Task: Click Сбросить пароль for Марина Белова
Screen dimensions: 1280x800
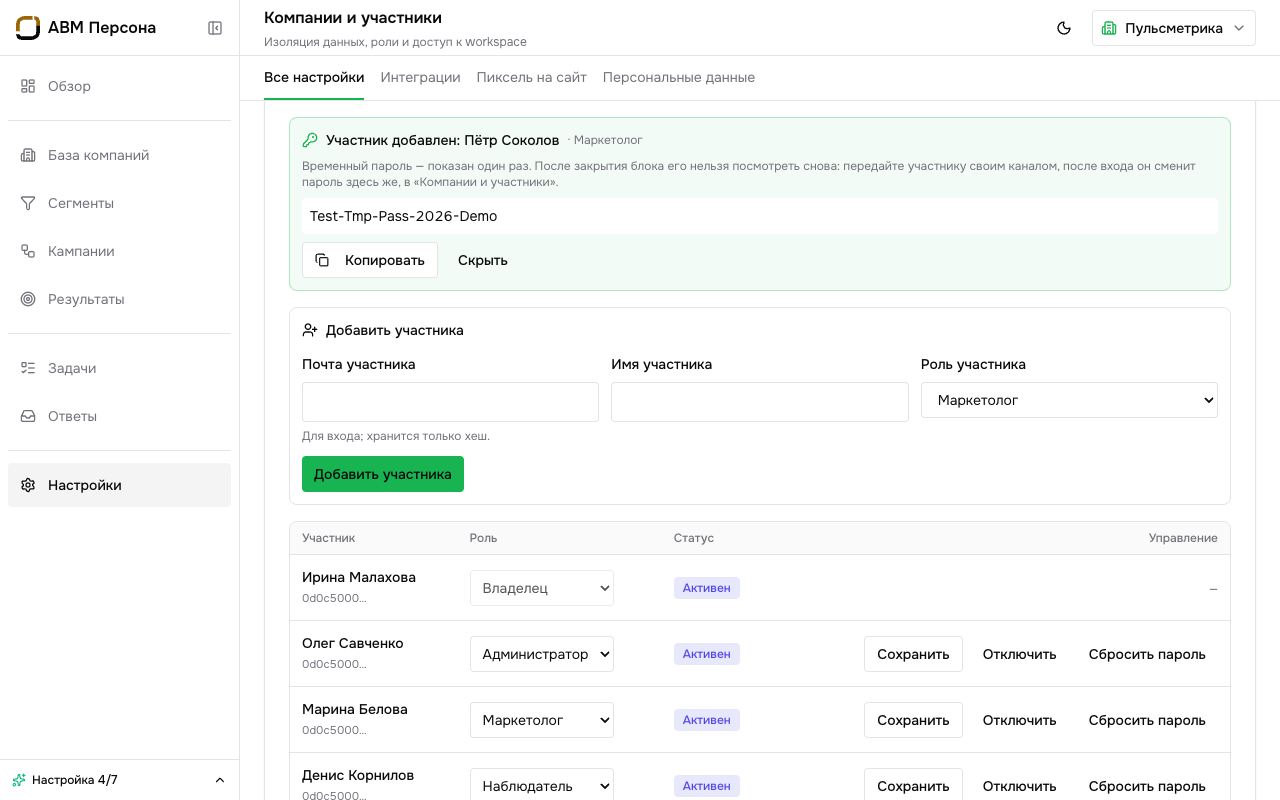Action: (1147, 720)
